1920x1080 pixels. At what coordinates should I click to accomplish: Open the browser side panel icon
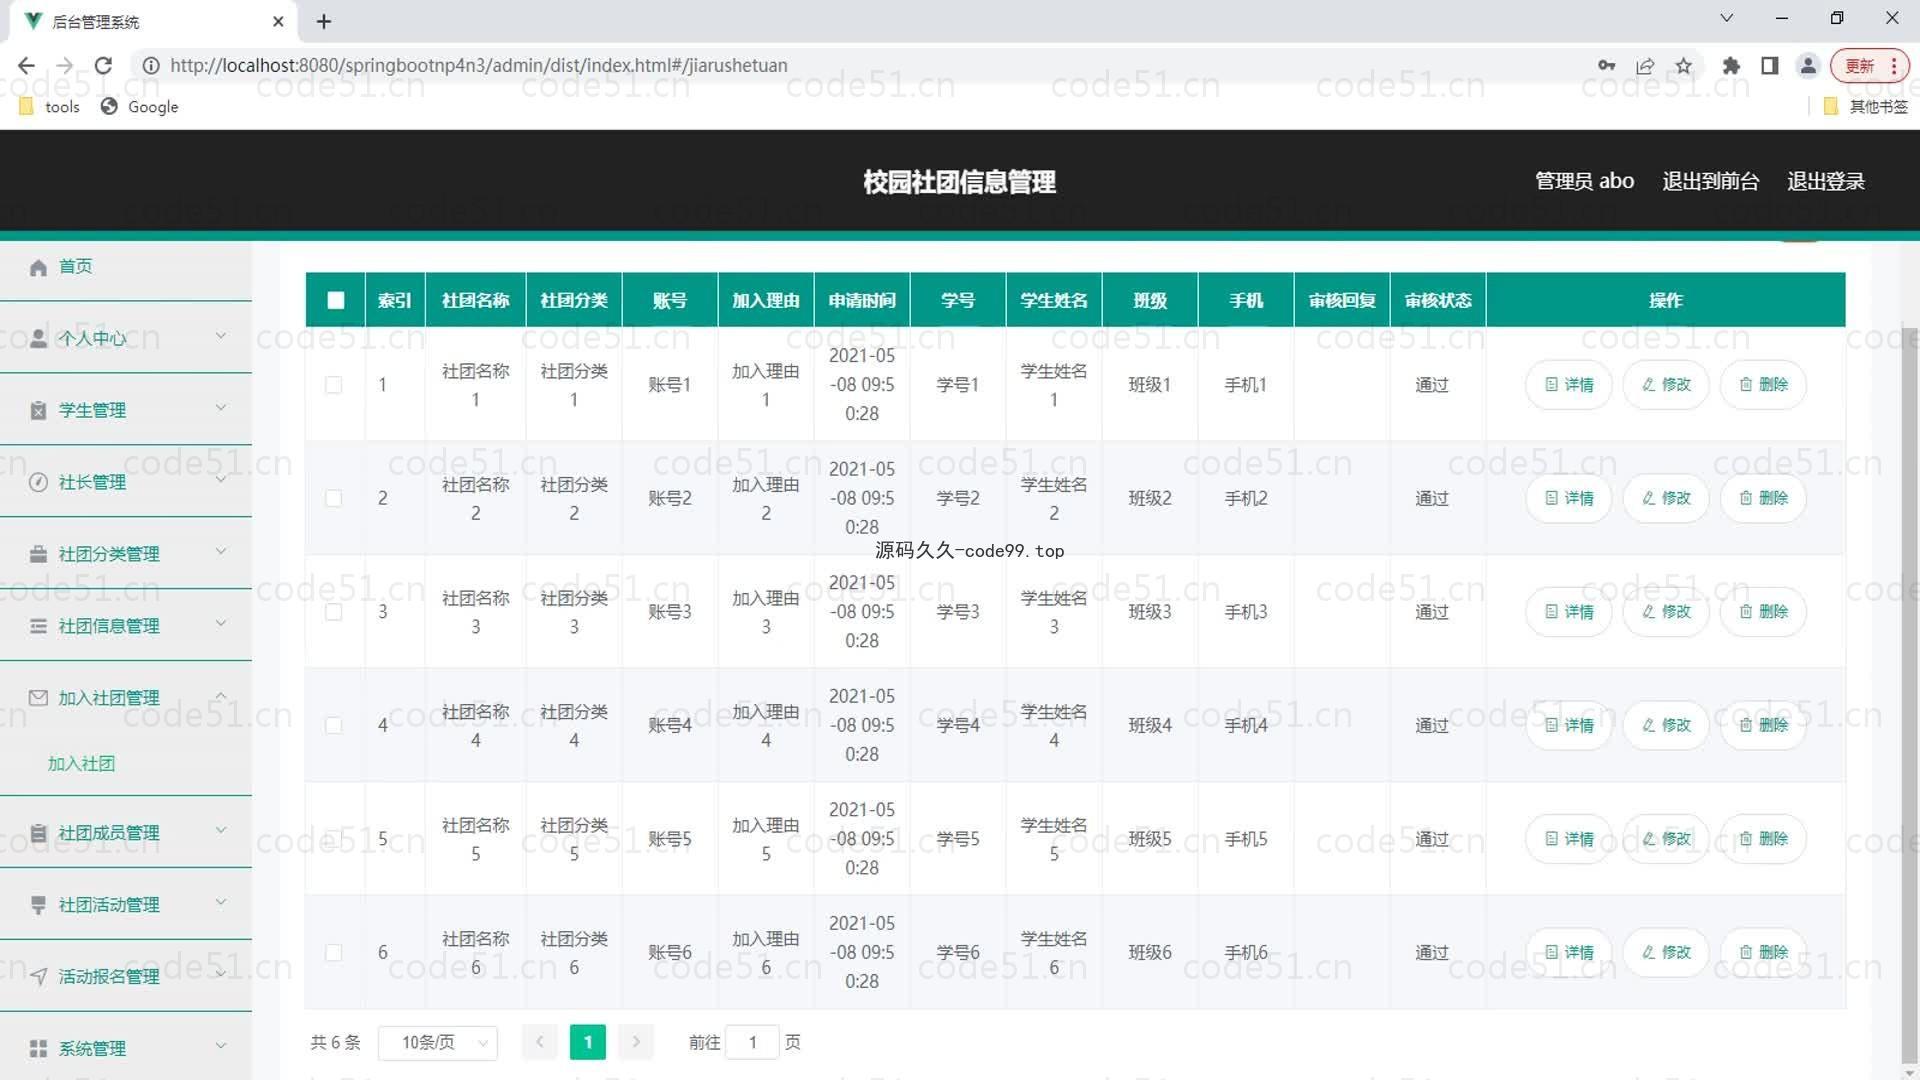[x=1769, y=65]
